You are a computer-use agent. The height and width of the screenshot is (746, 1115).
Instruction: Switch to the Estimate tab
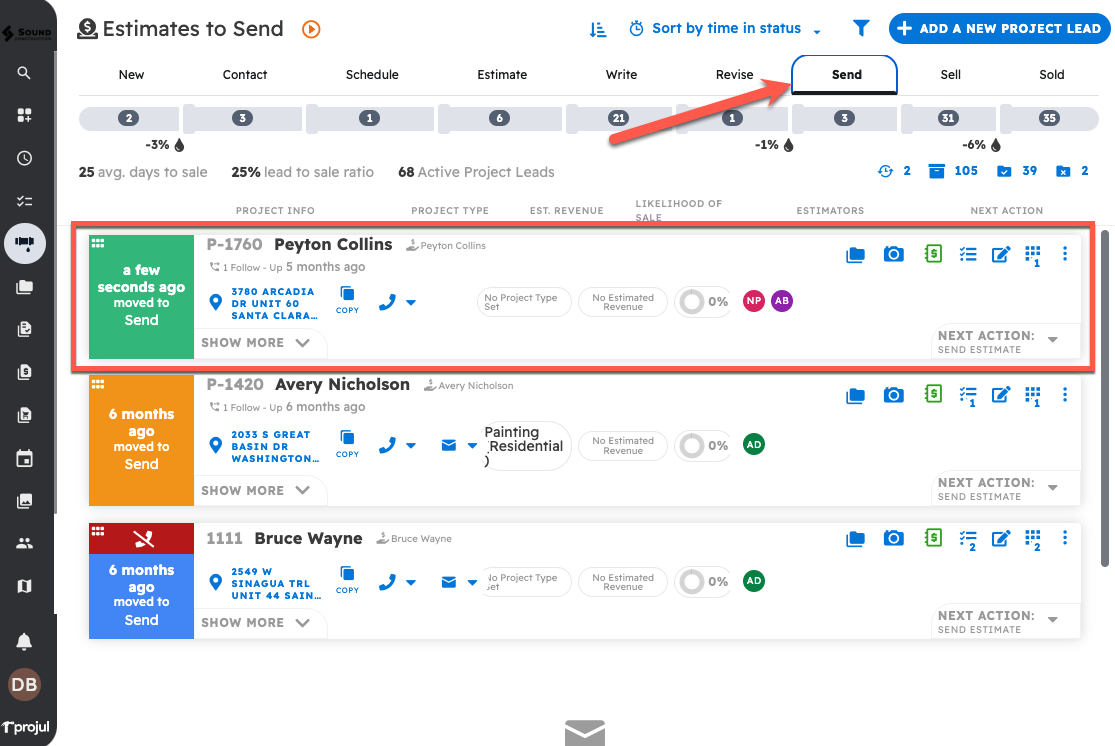pos(502,75)
